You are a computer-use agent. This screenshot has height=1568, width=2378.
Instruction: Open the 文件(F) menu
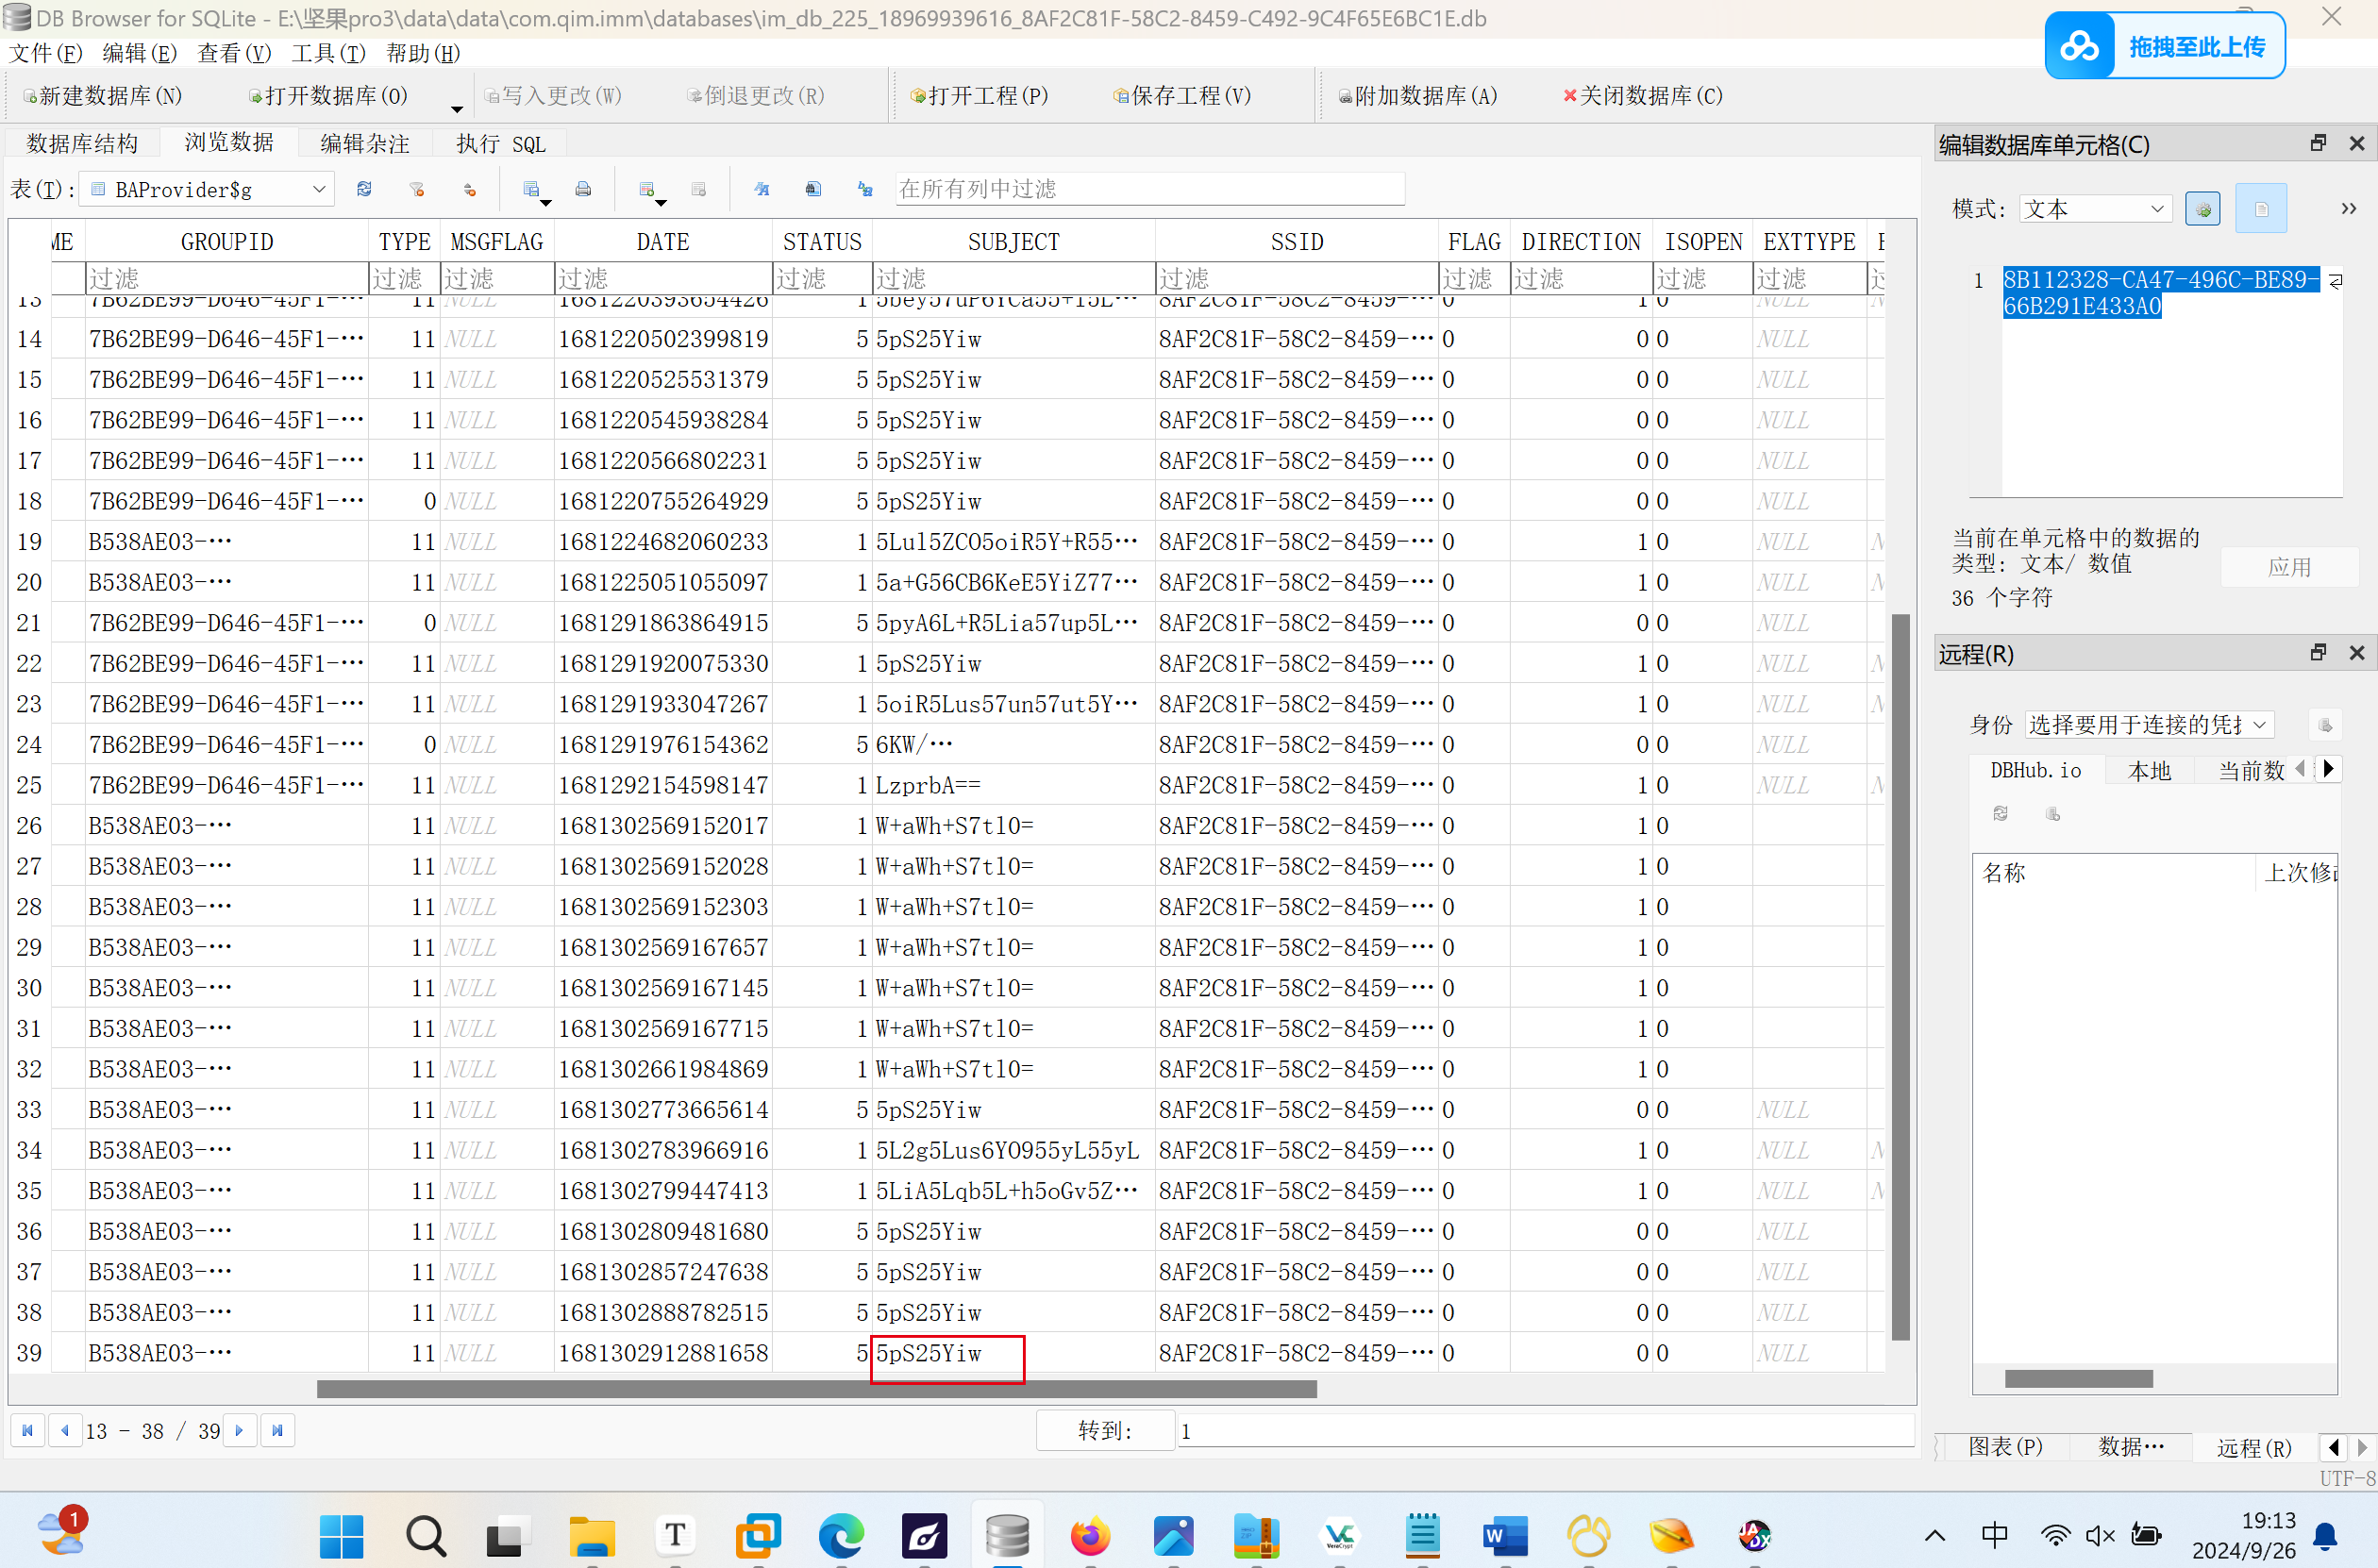click(x=46, y=53)
